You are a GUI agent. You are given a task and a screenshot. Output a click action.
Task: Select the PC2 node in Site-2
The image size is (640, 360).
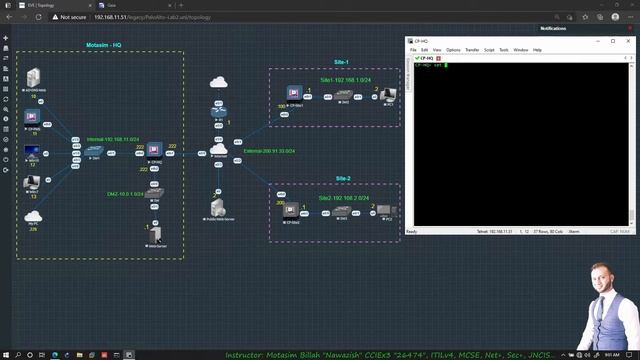tap(386, 211)
